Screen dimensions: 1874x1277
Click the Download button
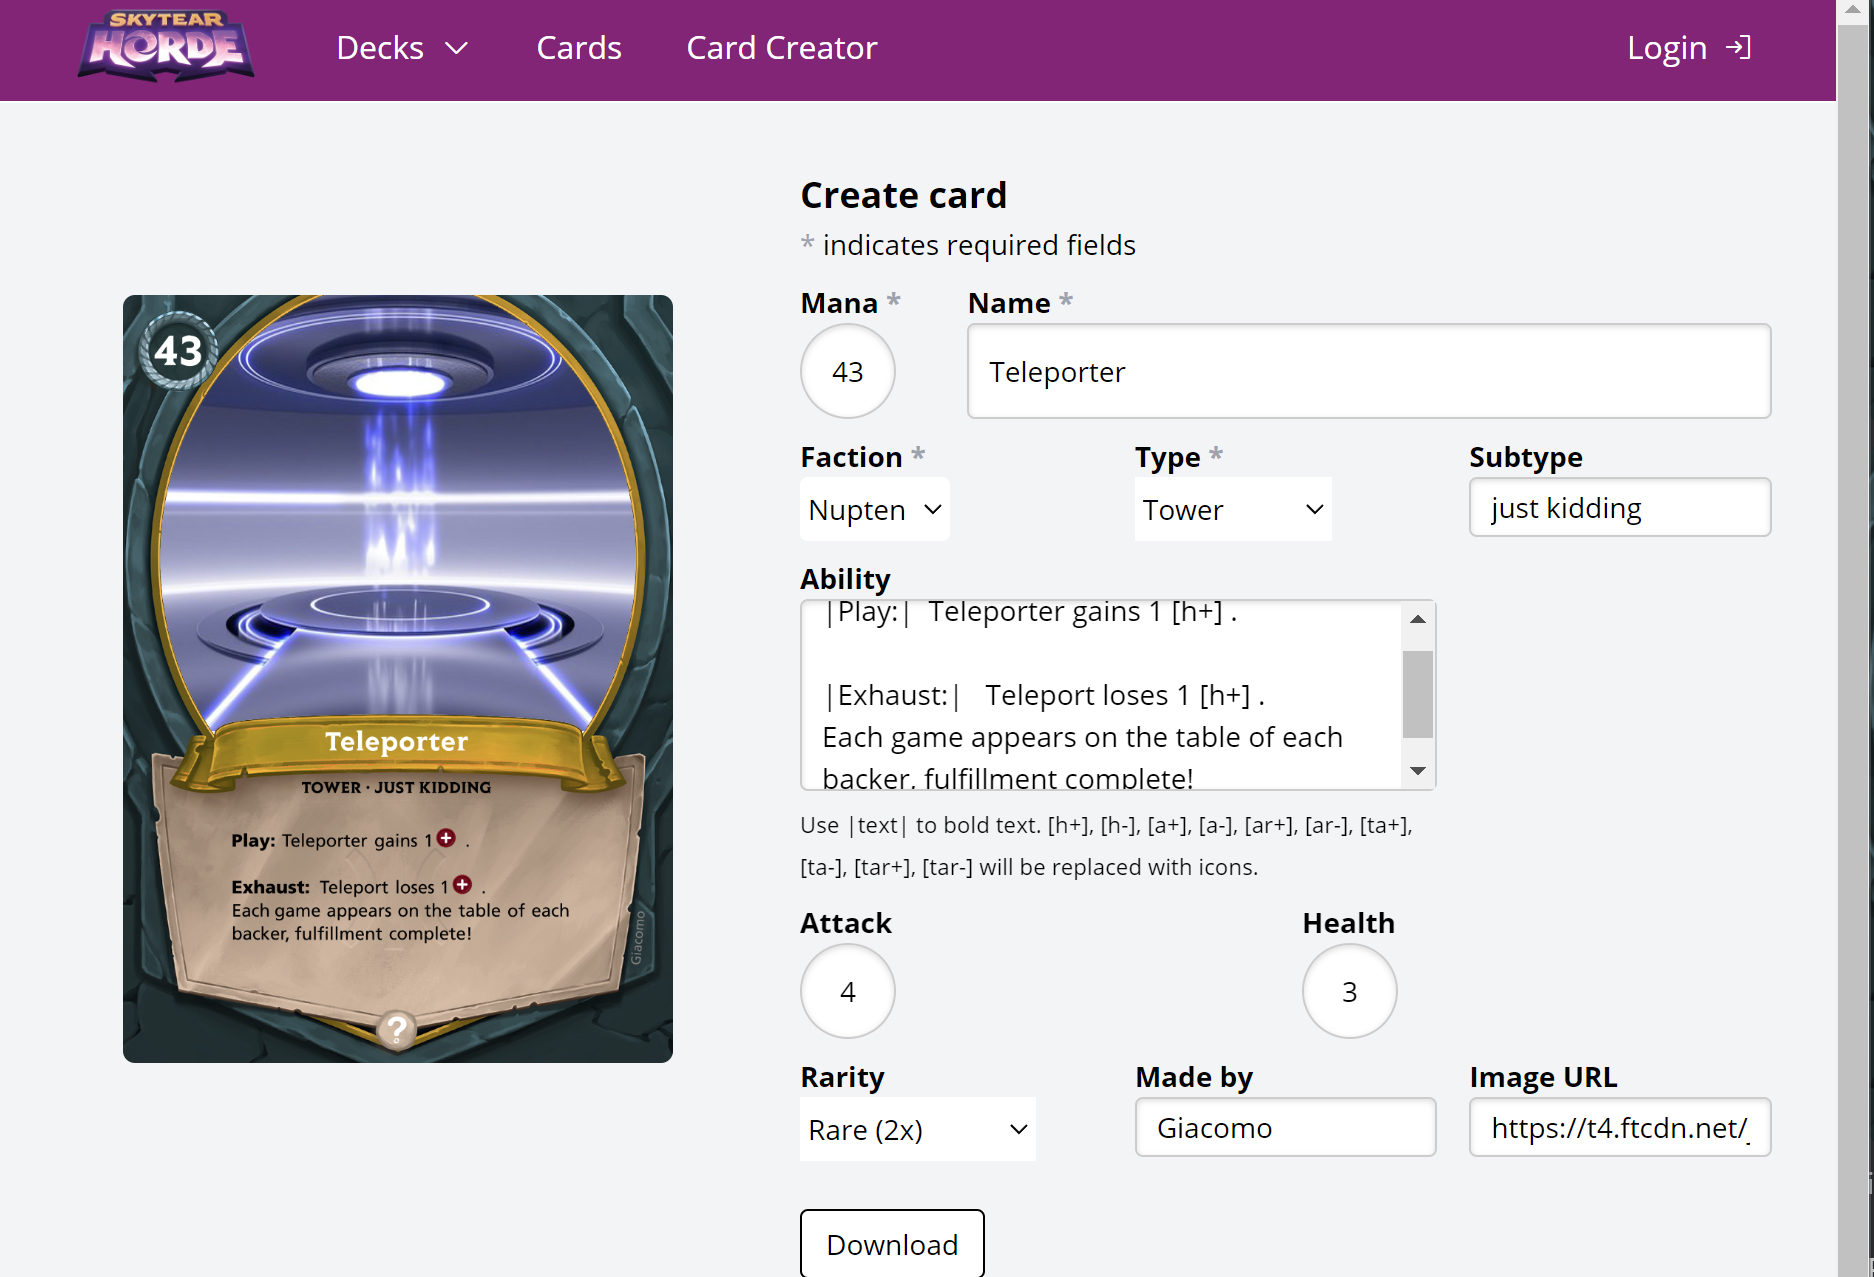pyautogui.click(x=891, y=1244)
